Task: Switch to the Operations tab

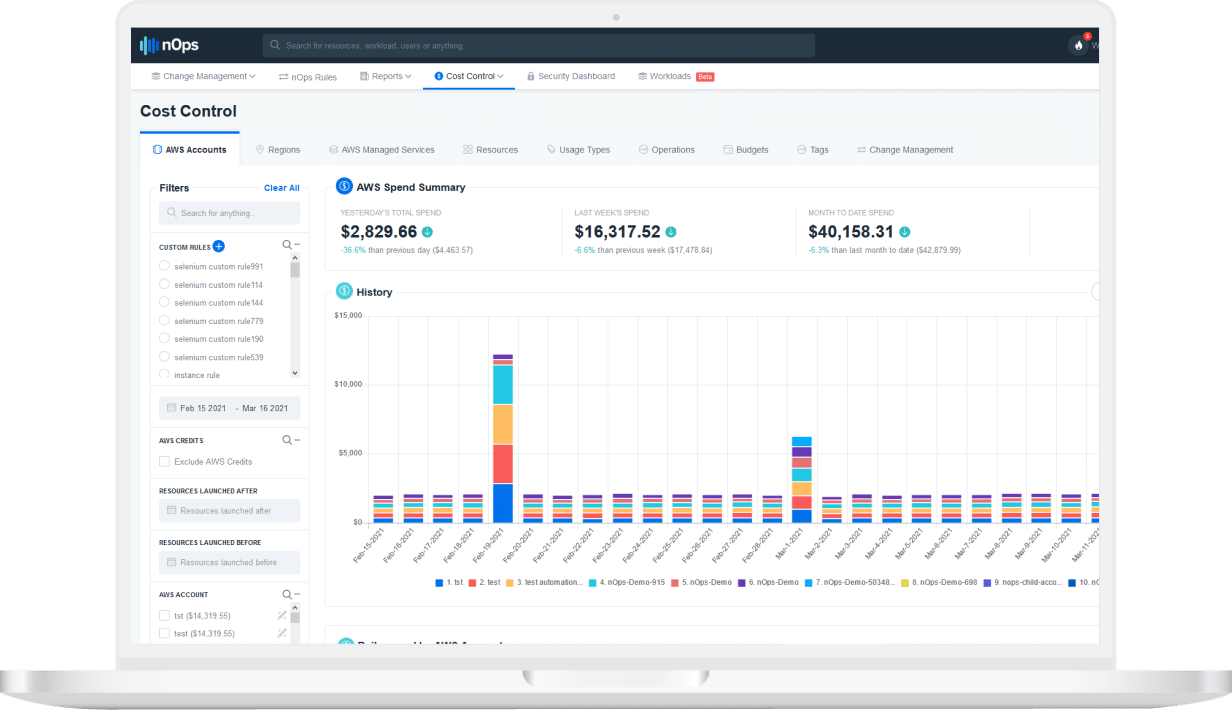Action: point(666,150)
